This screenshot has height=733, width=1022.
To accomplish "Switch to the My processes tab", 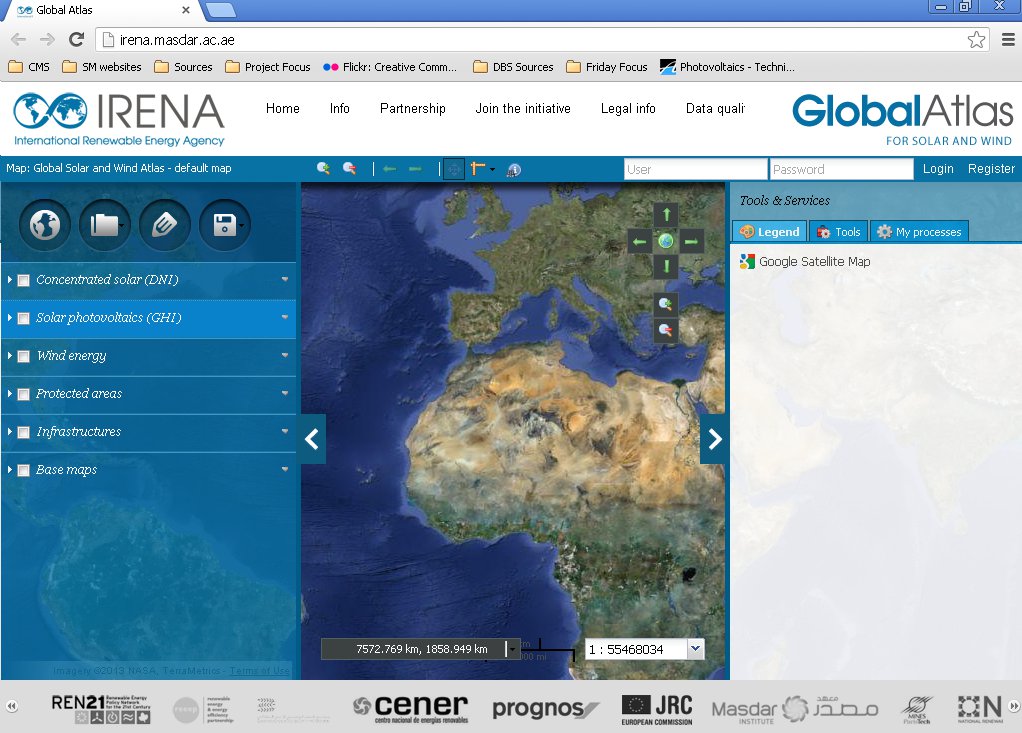I will click(x=920, y=231).
